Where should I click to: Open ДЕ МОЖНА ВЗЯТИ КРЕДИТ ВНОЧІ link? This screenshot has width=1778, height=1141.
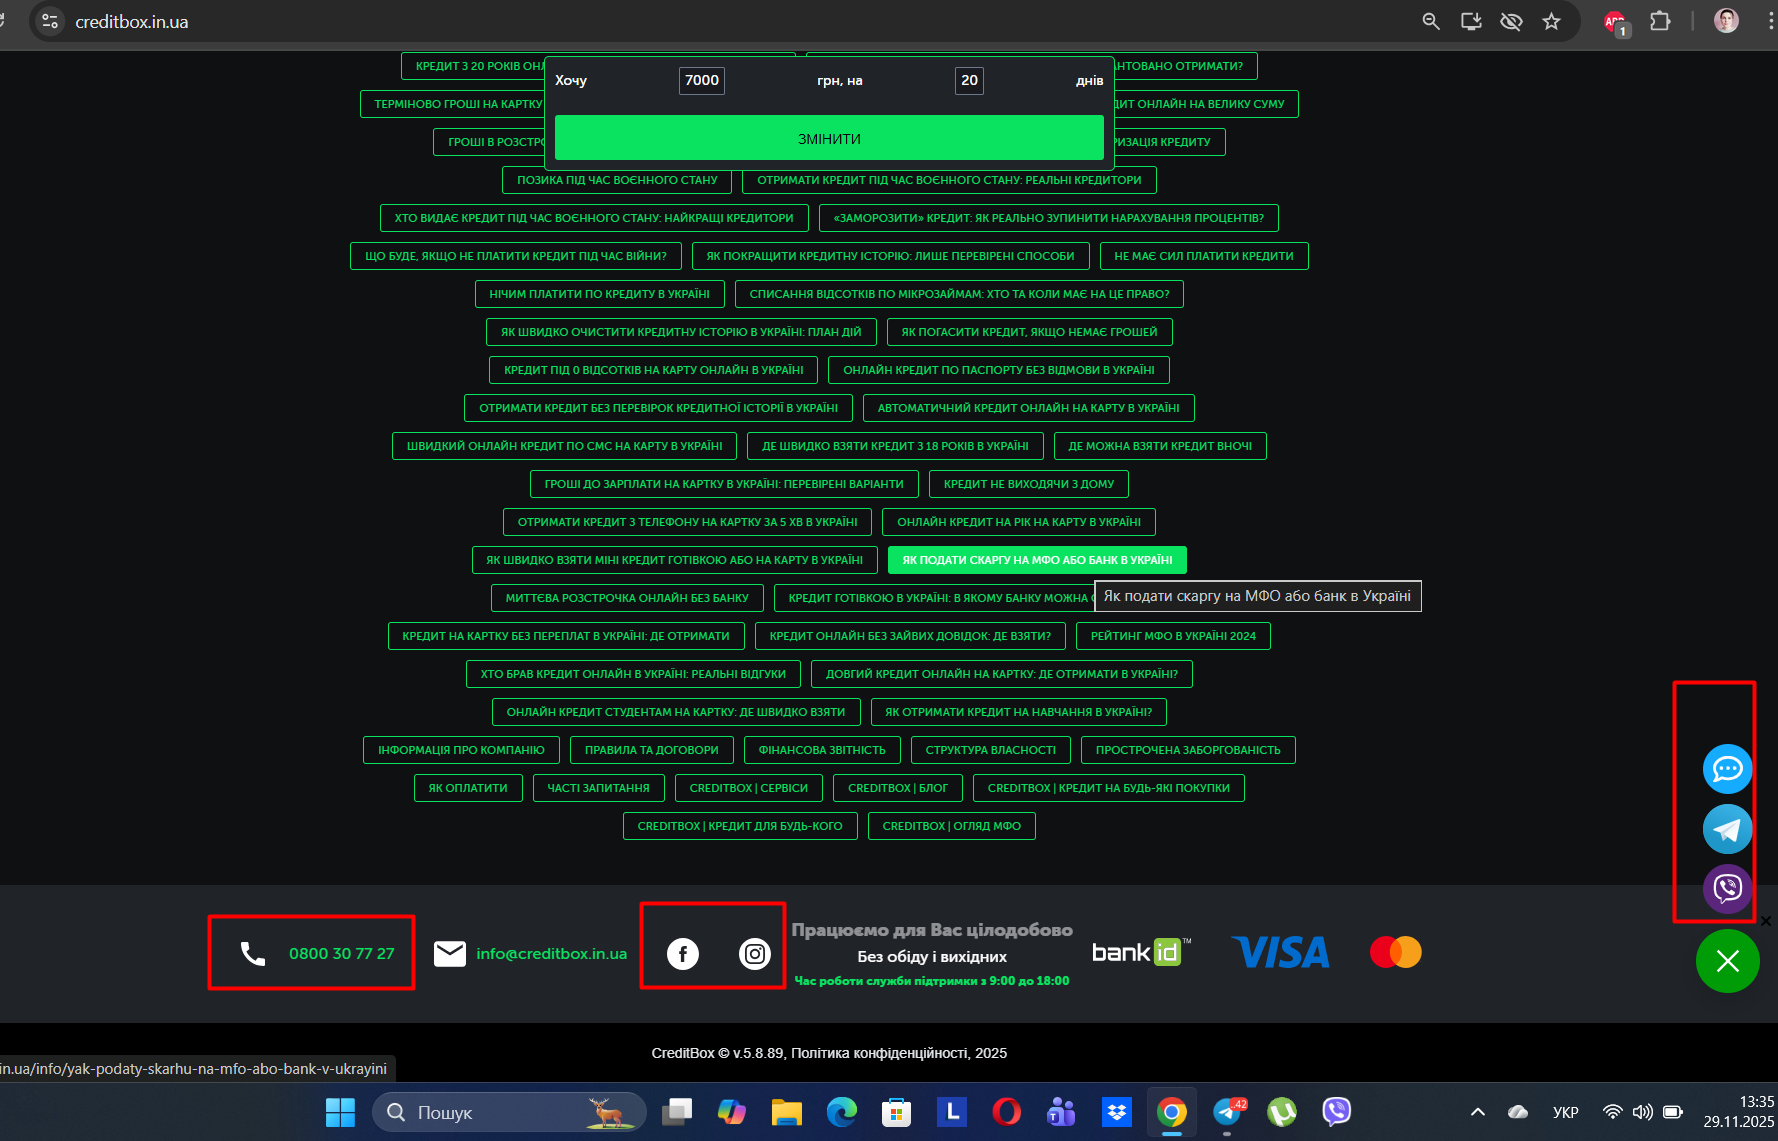point(1160,446)
